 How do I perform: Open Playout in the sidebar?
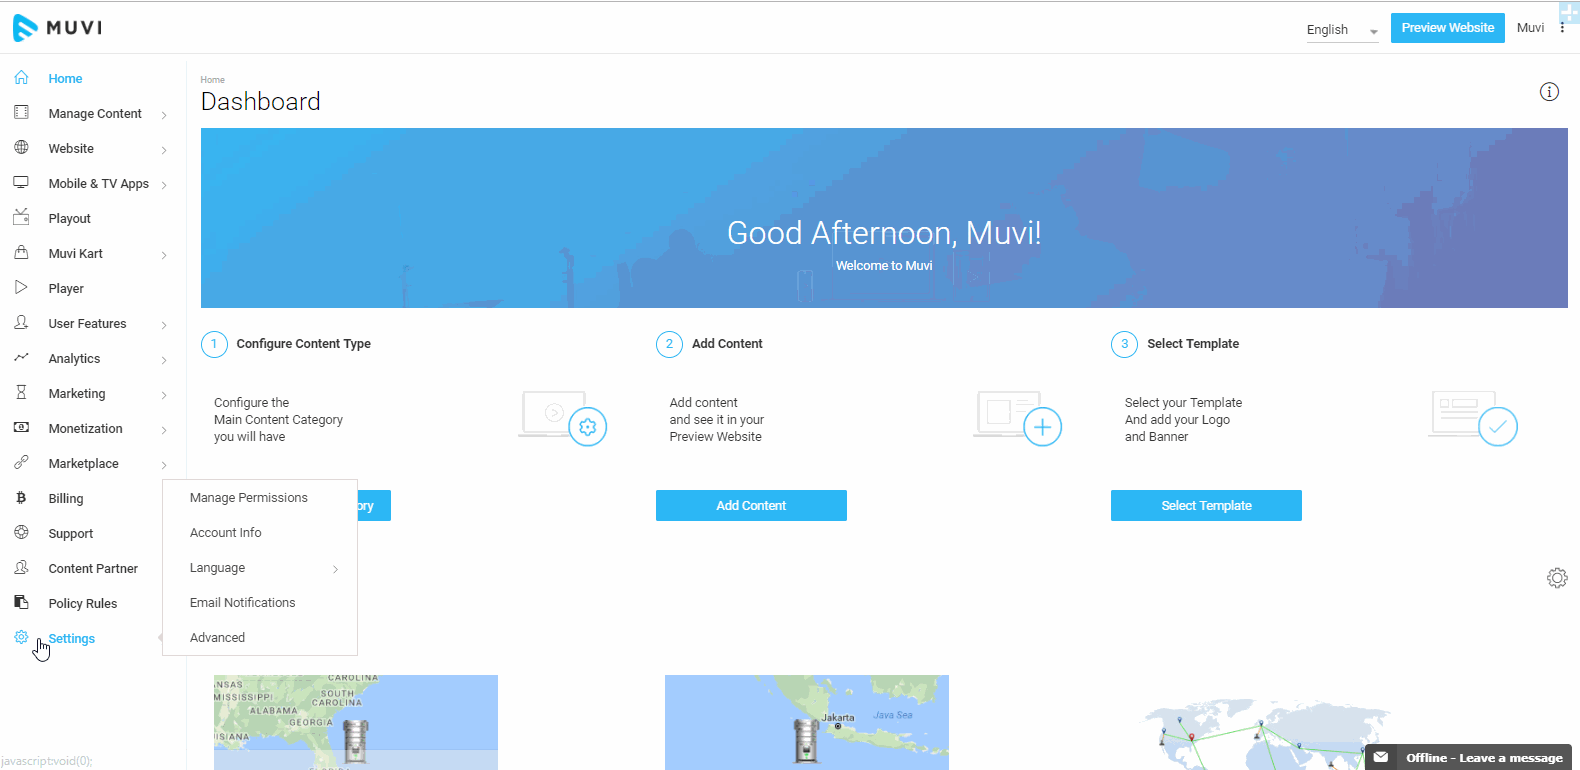[x=70, y=218]
